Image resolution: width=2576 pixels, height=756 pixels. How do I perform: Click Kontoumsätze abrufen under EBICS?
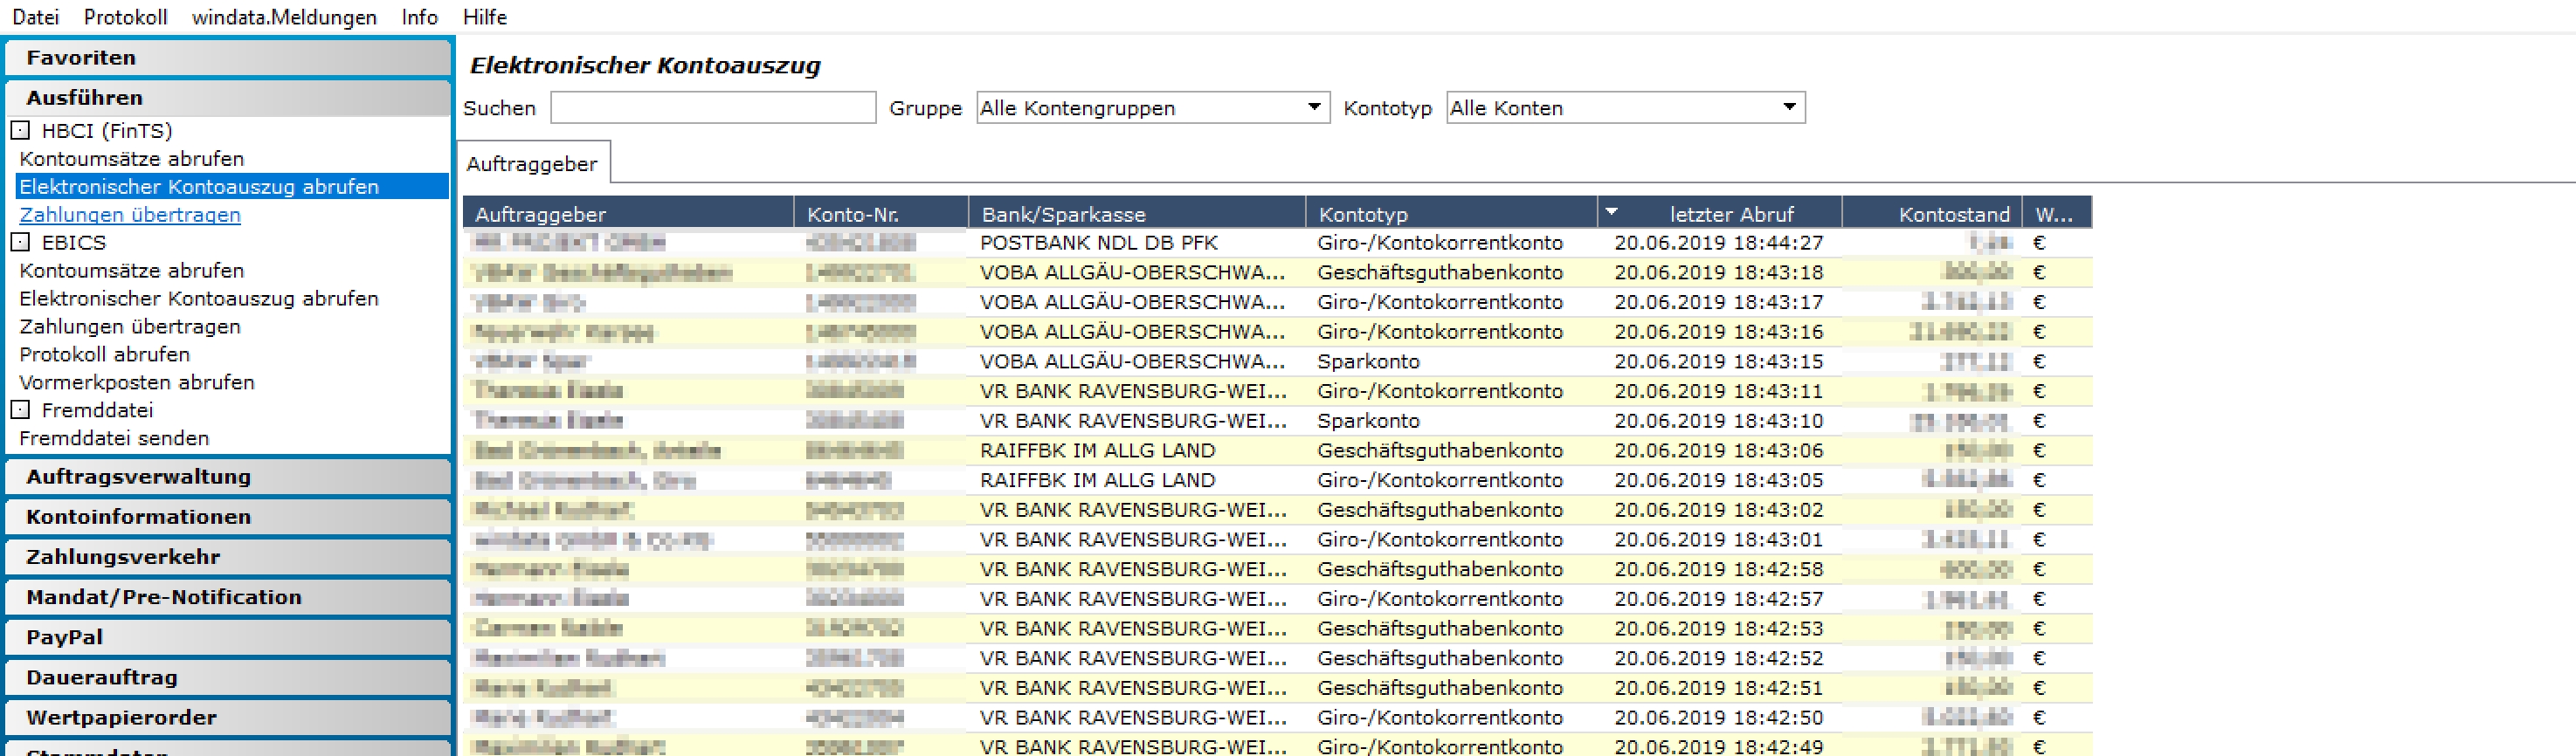(x=132, y=271)
